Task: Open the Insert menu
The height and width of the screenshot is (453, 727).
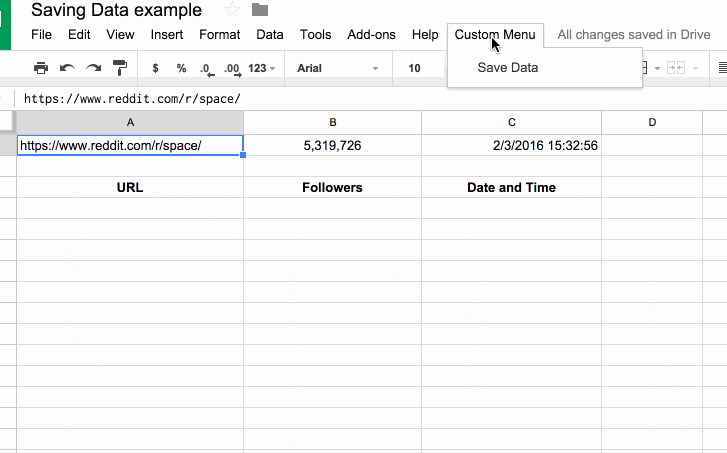Action: [167, 35]
